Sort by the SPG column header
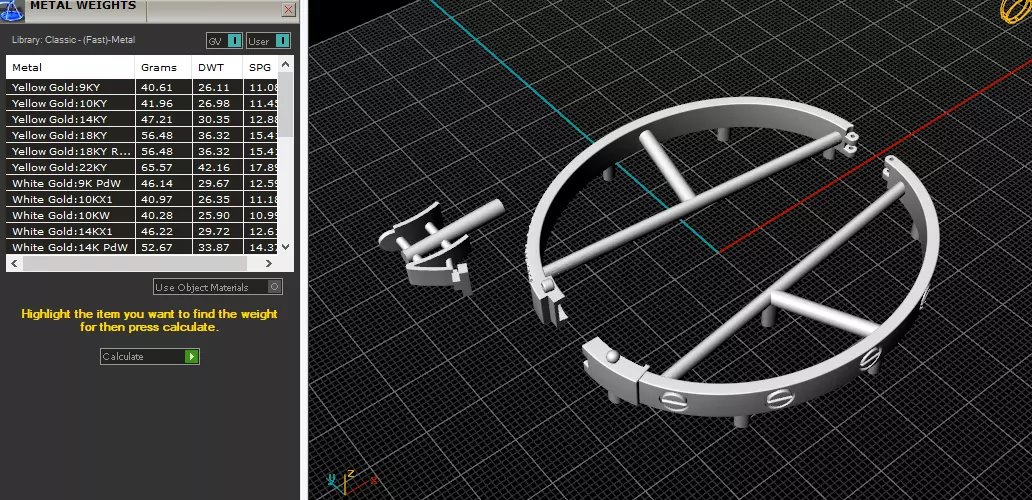 (x=261, y=67)
